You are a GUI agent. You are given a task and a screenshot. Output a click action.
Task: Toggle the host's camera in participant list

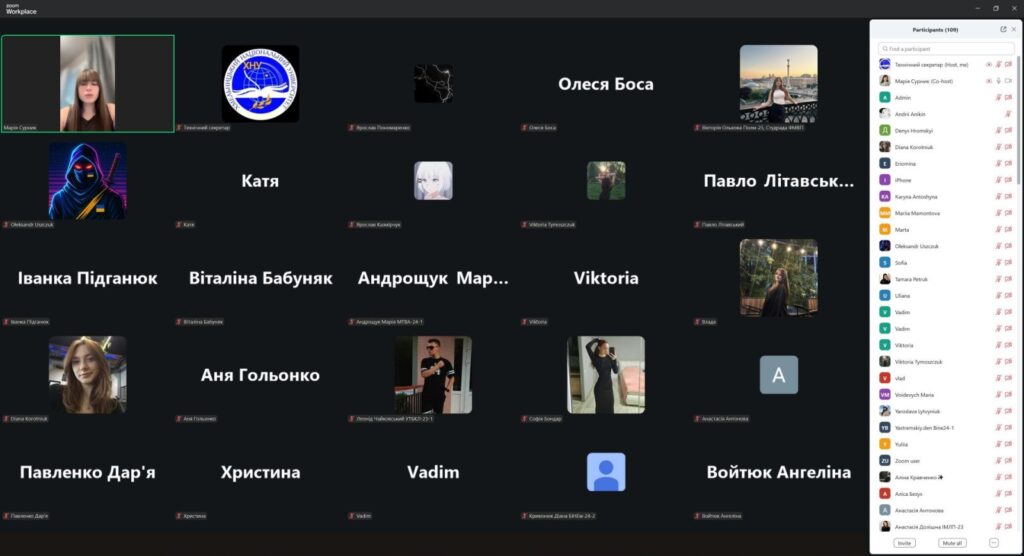click(1007, 64)
